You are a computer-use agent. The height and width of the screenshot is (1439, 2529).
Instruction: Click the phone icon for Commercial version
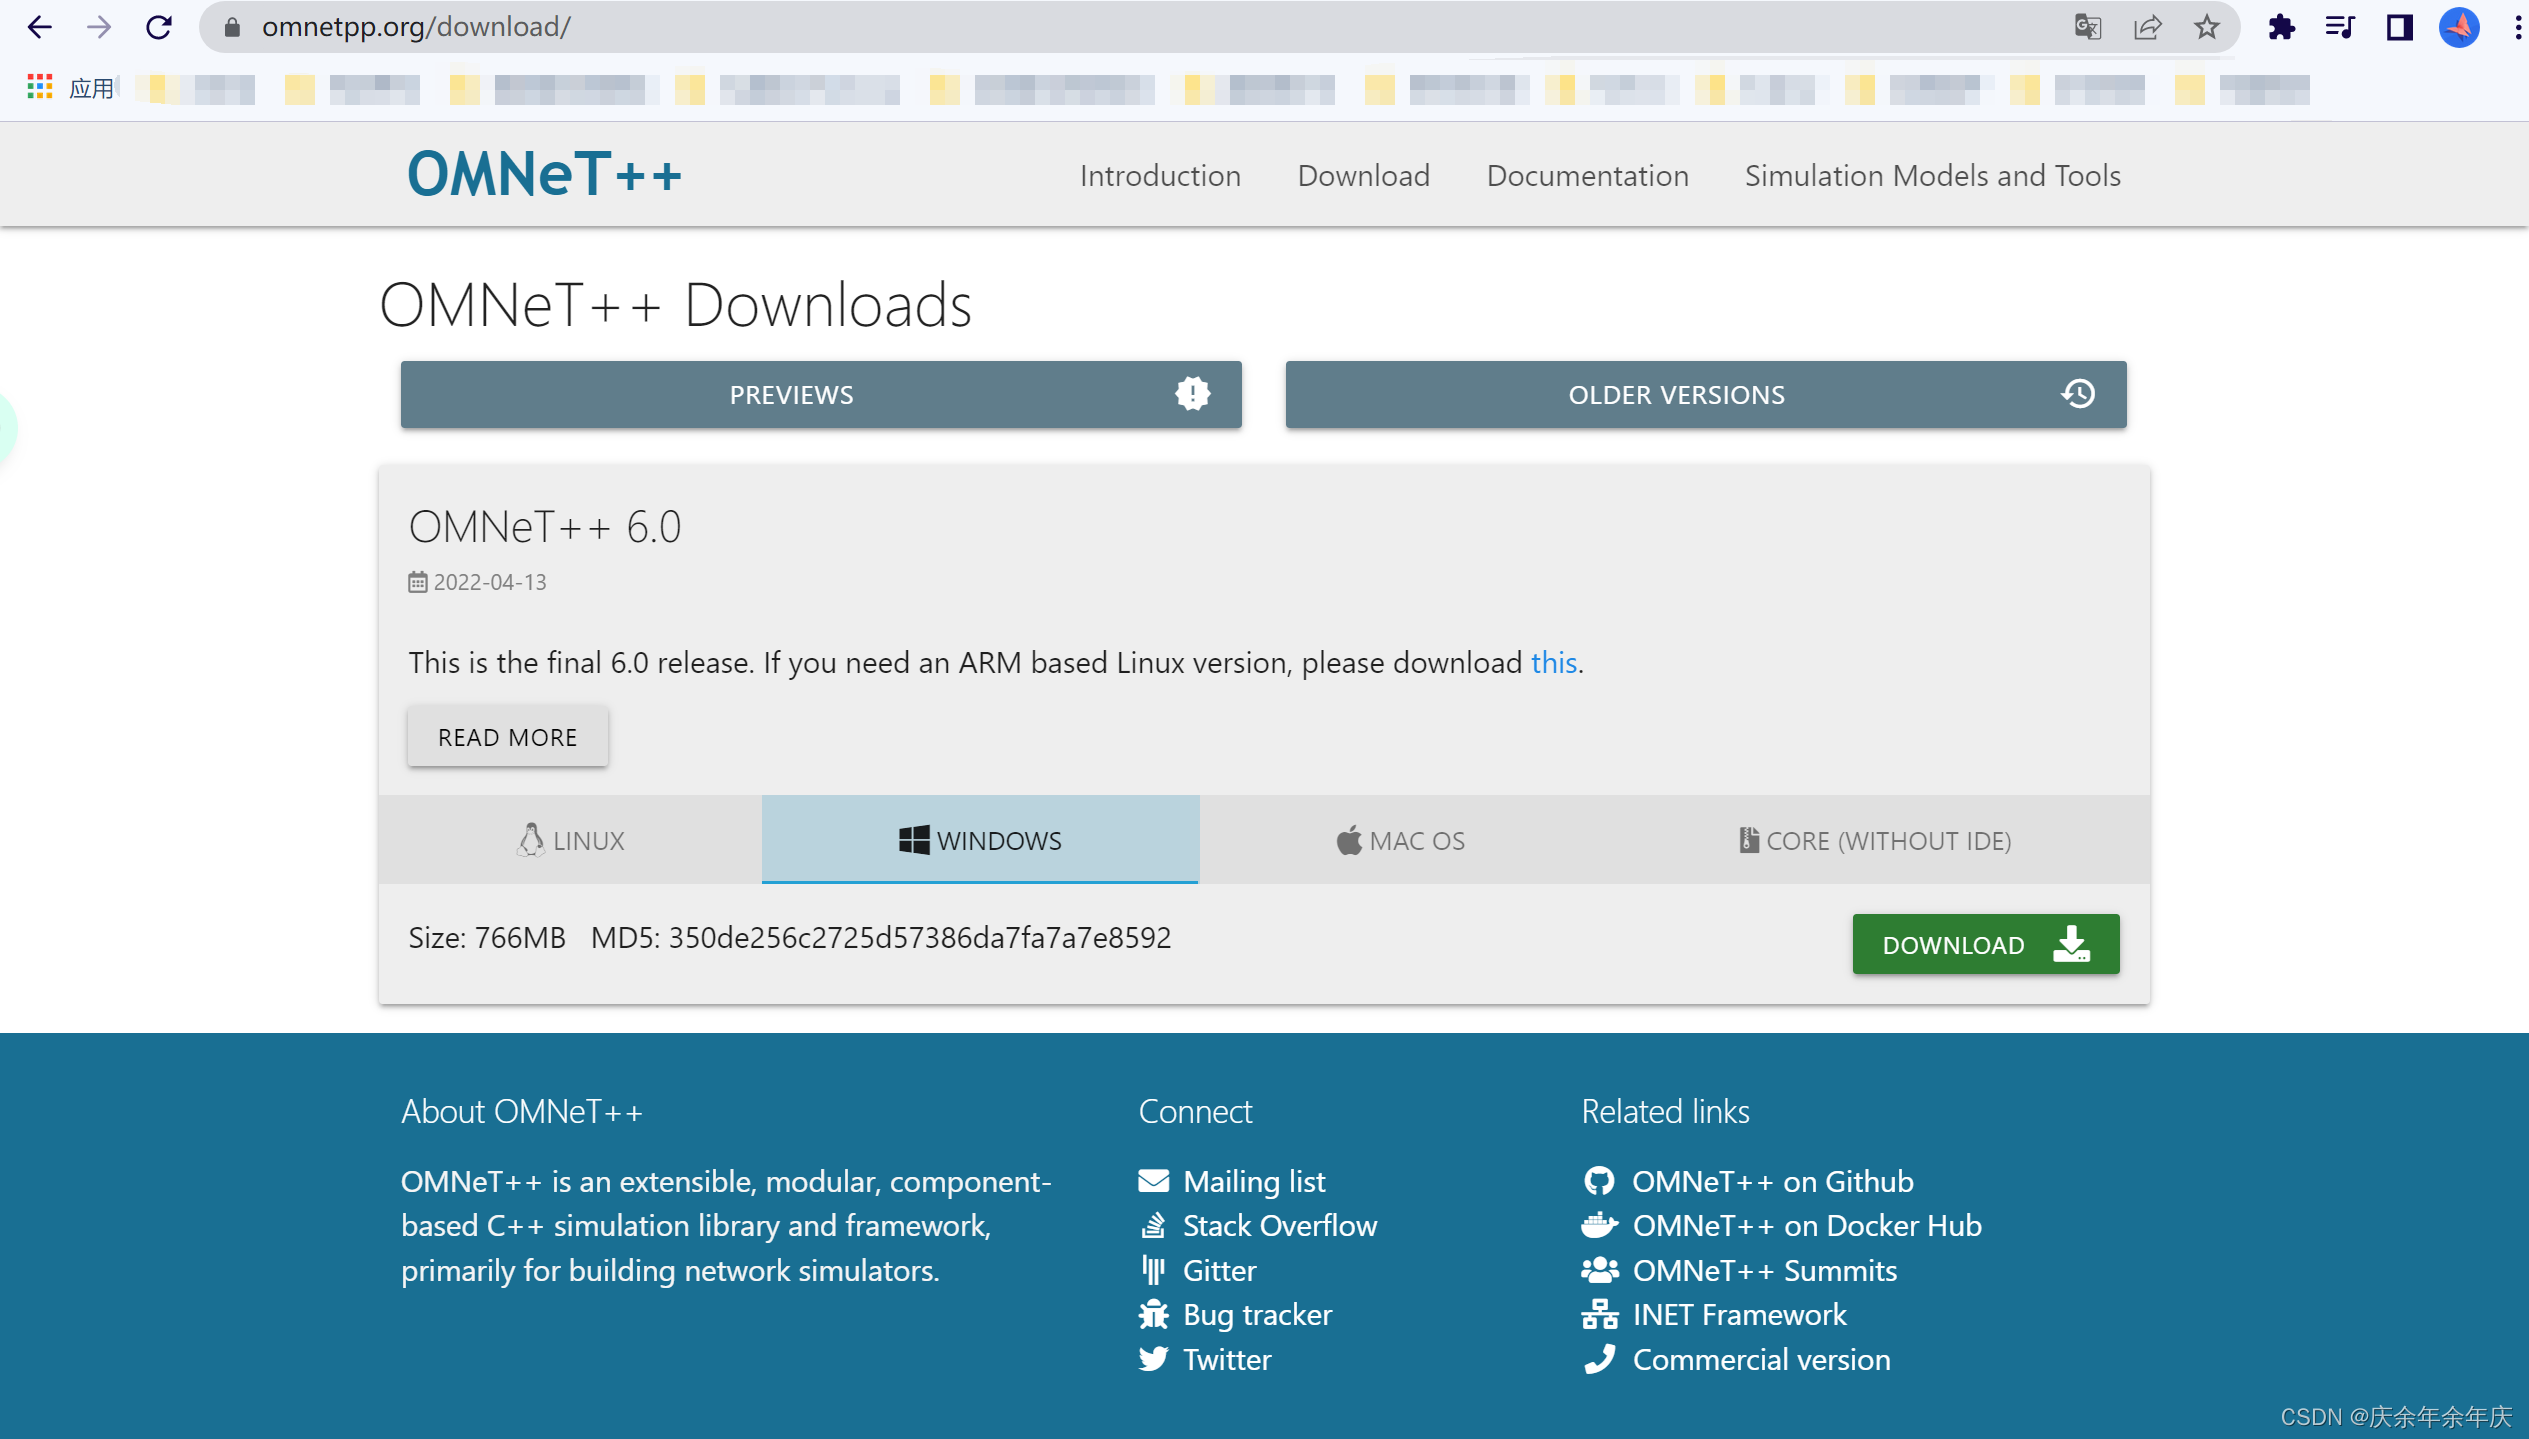tap(1599, 1359)
